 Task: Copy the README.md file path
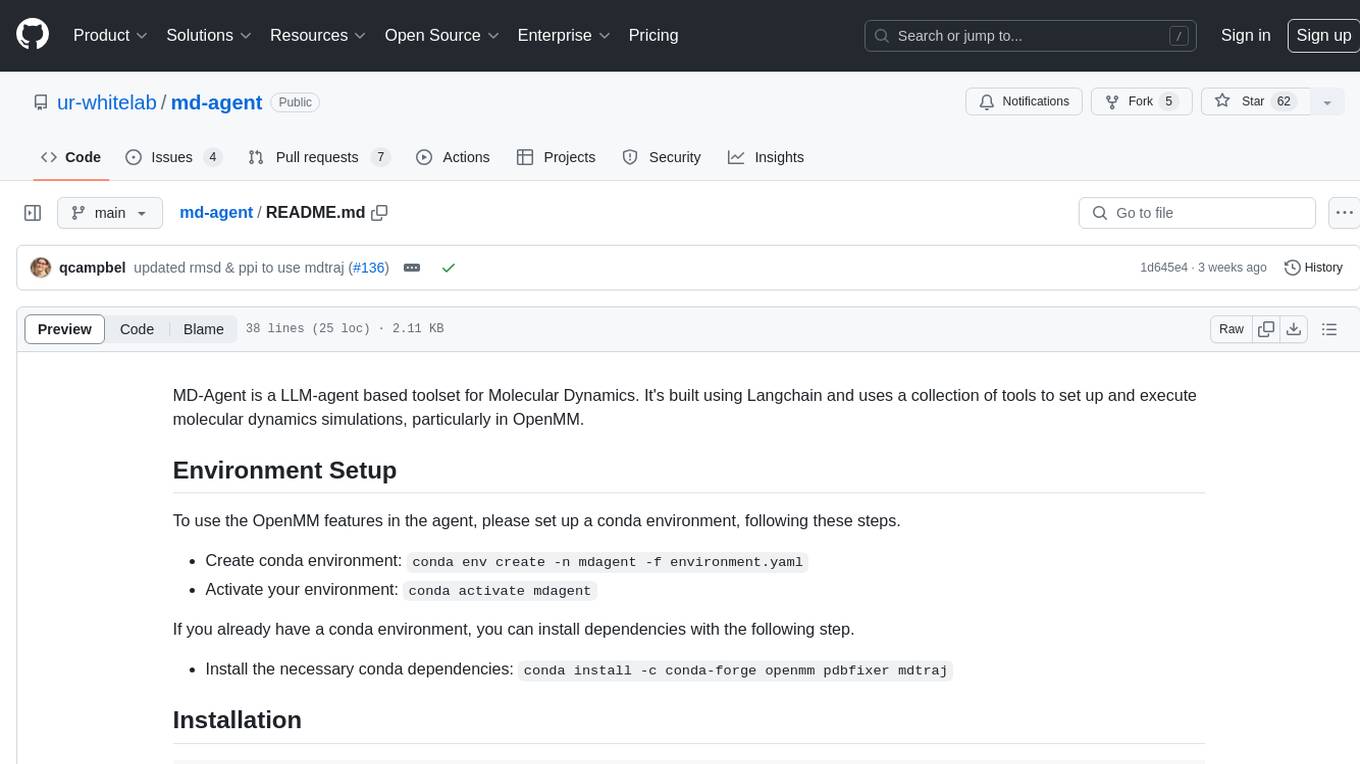[x=379, y=213]
